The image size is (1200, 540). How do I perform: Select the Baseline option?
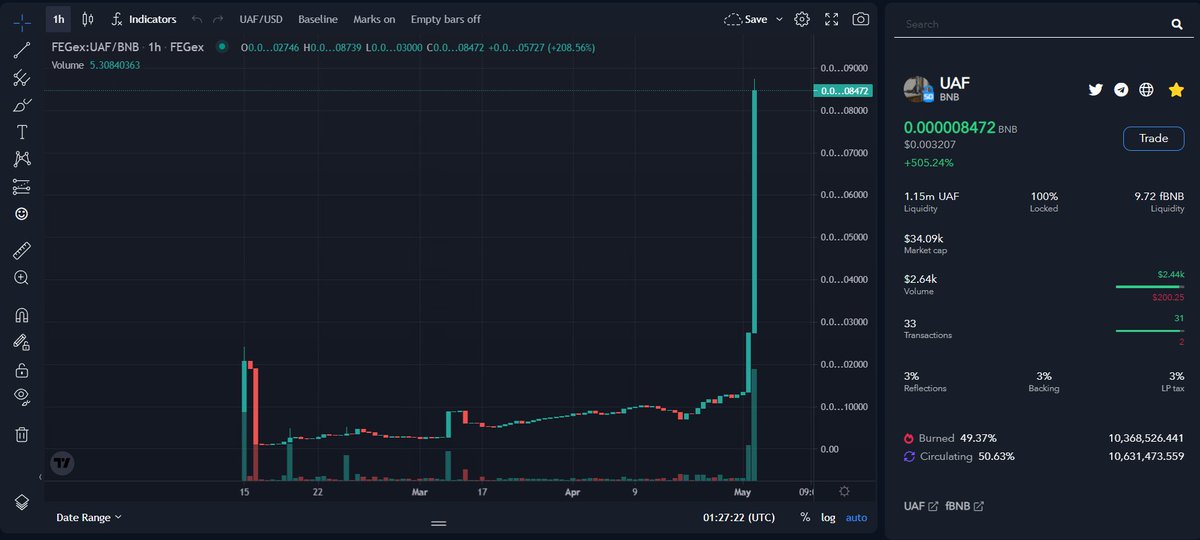click(318, 19)
